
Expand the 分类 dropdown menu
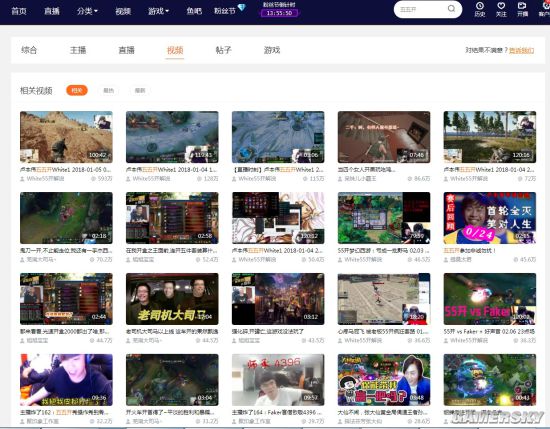(x=87, y=11)
